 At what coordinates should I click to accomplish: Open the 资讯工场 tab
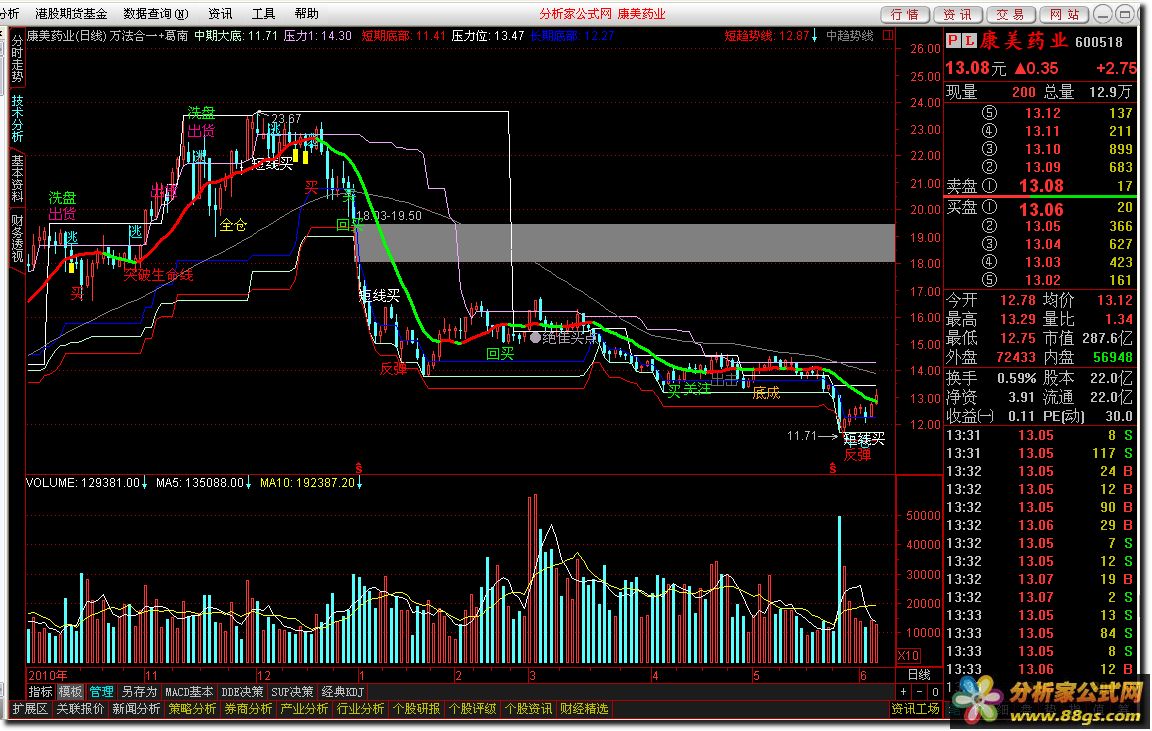[x=915, y=709]
